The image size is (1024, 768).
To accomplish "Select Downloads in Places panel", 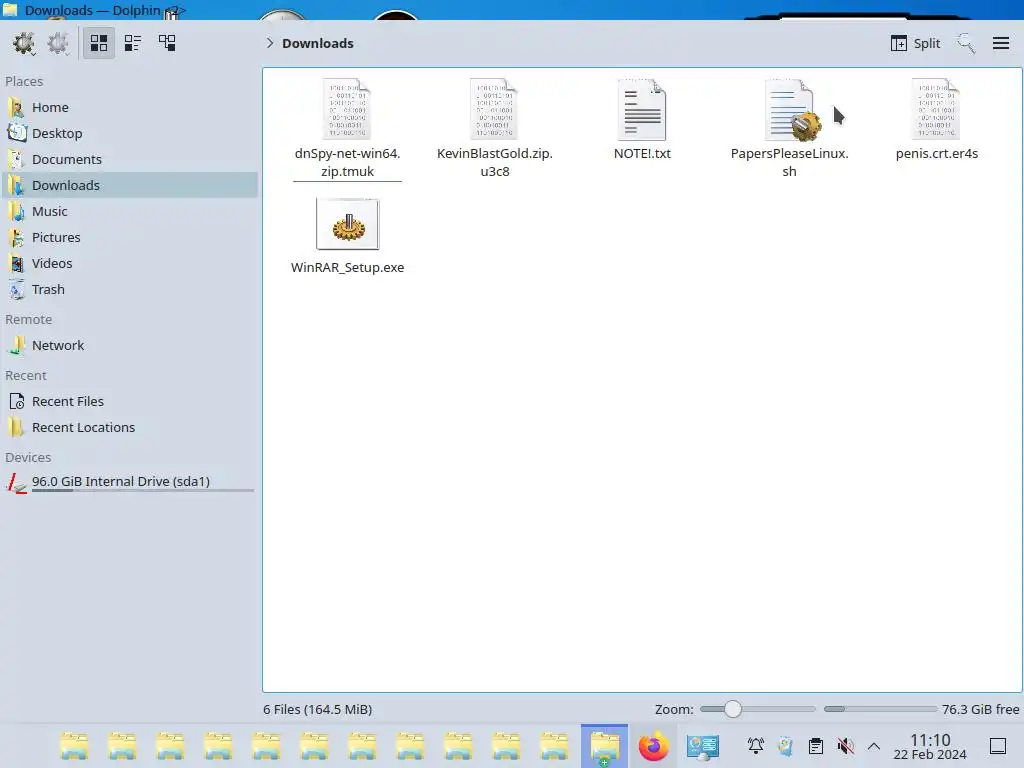I will pyautogui.click(x=129, y=185).
